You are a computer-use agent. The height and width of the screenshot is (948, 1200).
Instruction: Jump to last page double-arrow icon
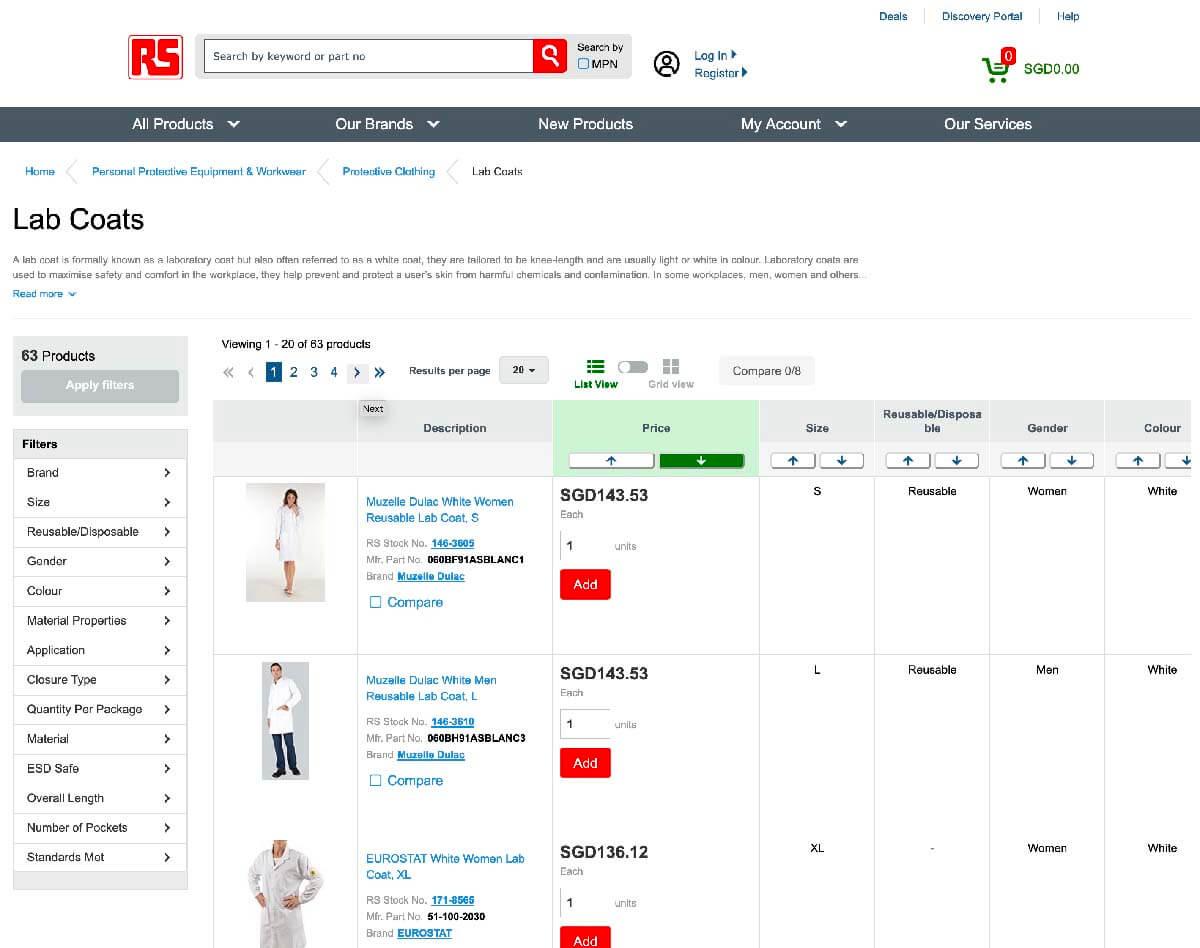380,372
